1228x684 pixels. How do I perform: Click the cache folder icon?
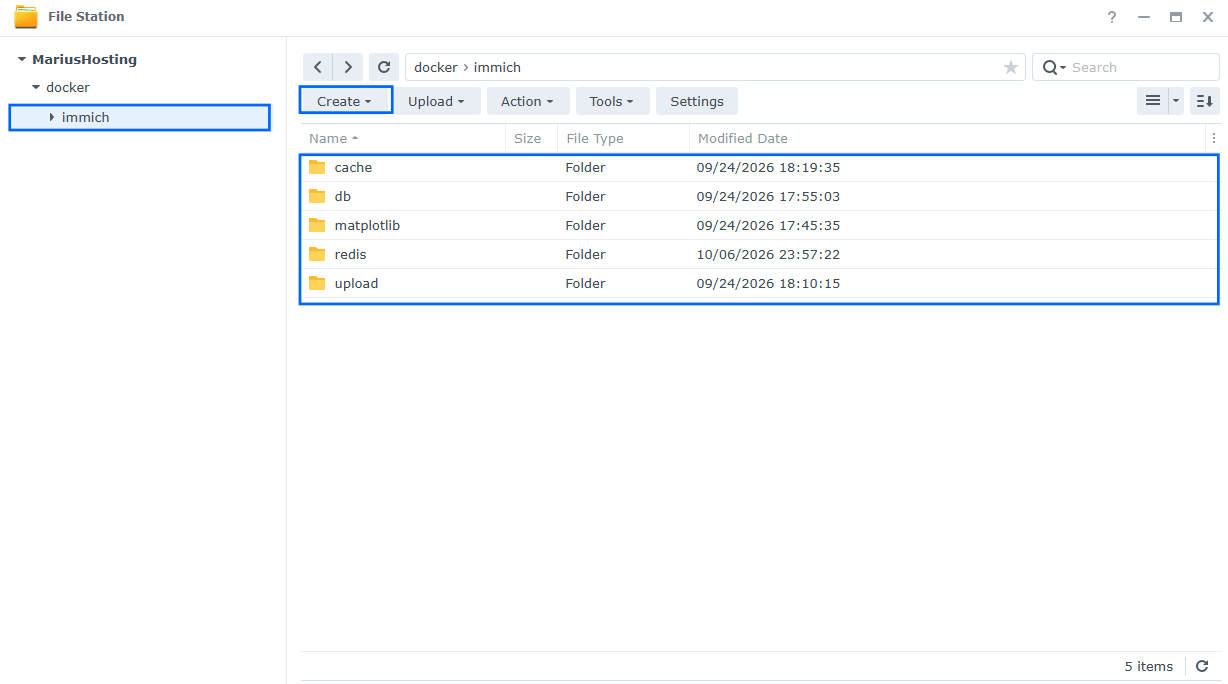(317, 167)
